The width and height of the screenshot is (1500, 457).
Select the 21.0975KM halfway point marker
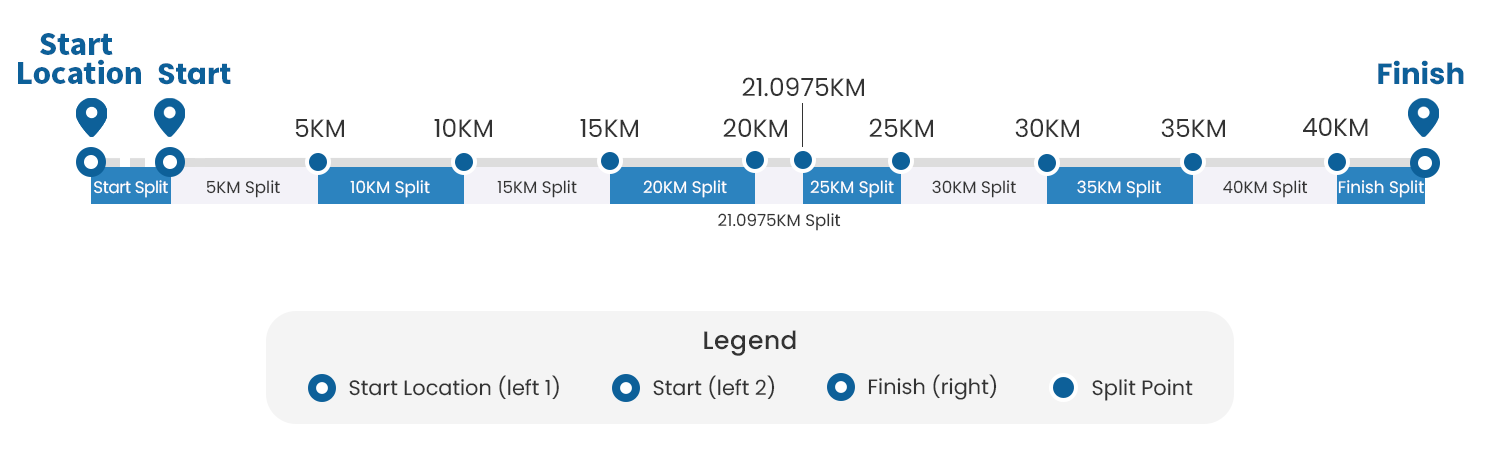[802, 160]
